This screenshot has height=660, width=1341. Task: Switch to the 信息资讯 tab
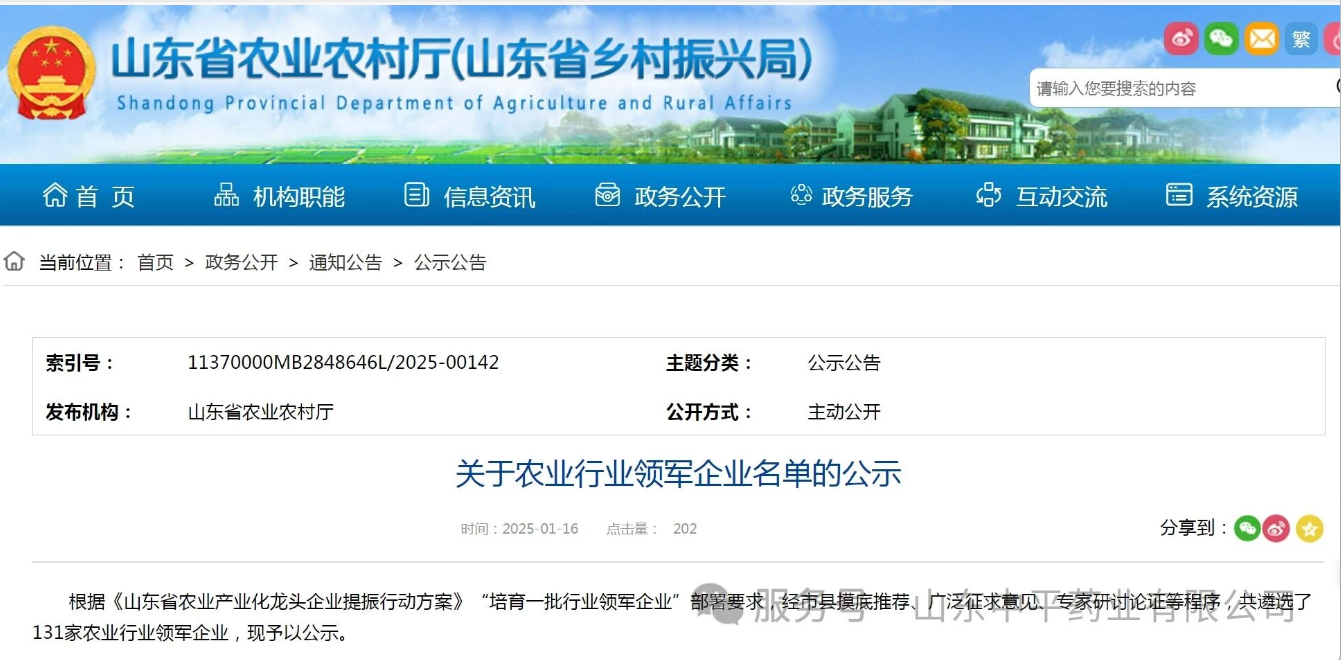tap(490, 196)
